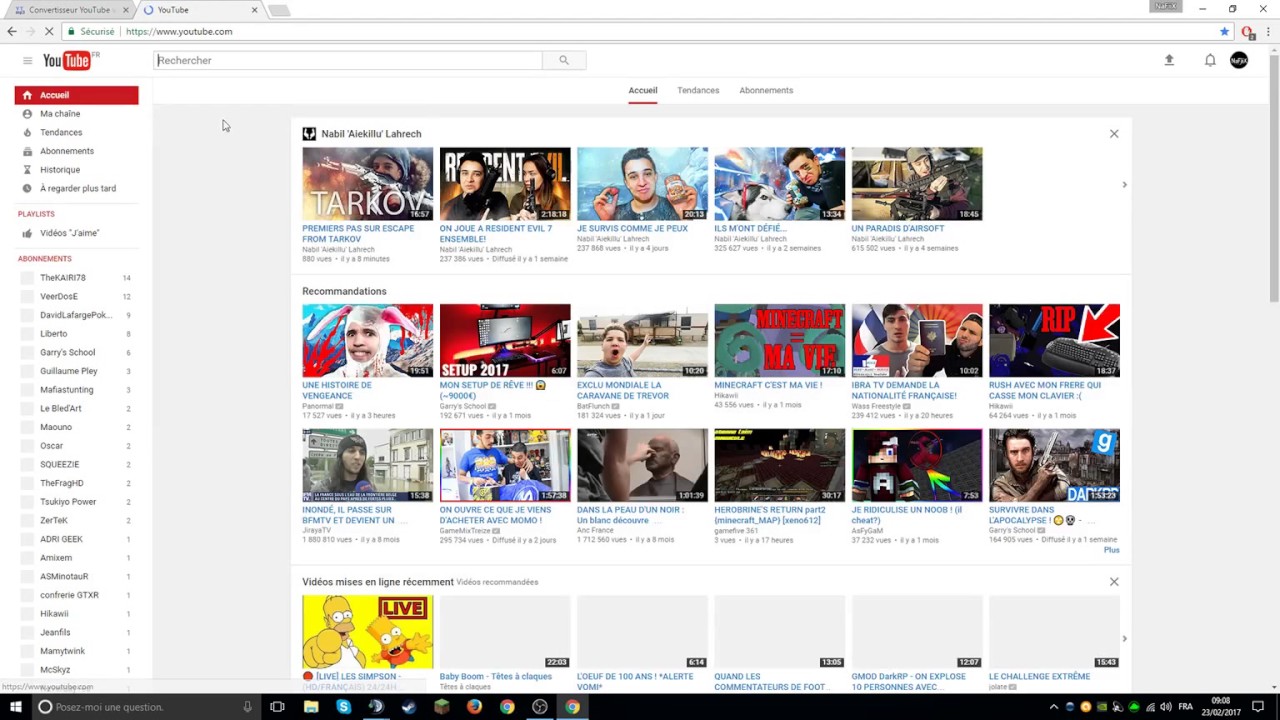Open IBRA TV DEMANDE LA NATIONALITÉ title
1280x720 pixels.
point(904,390)
